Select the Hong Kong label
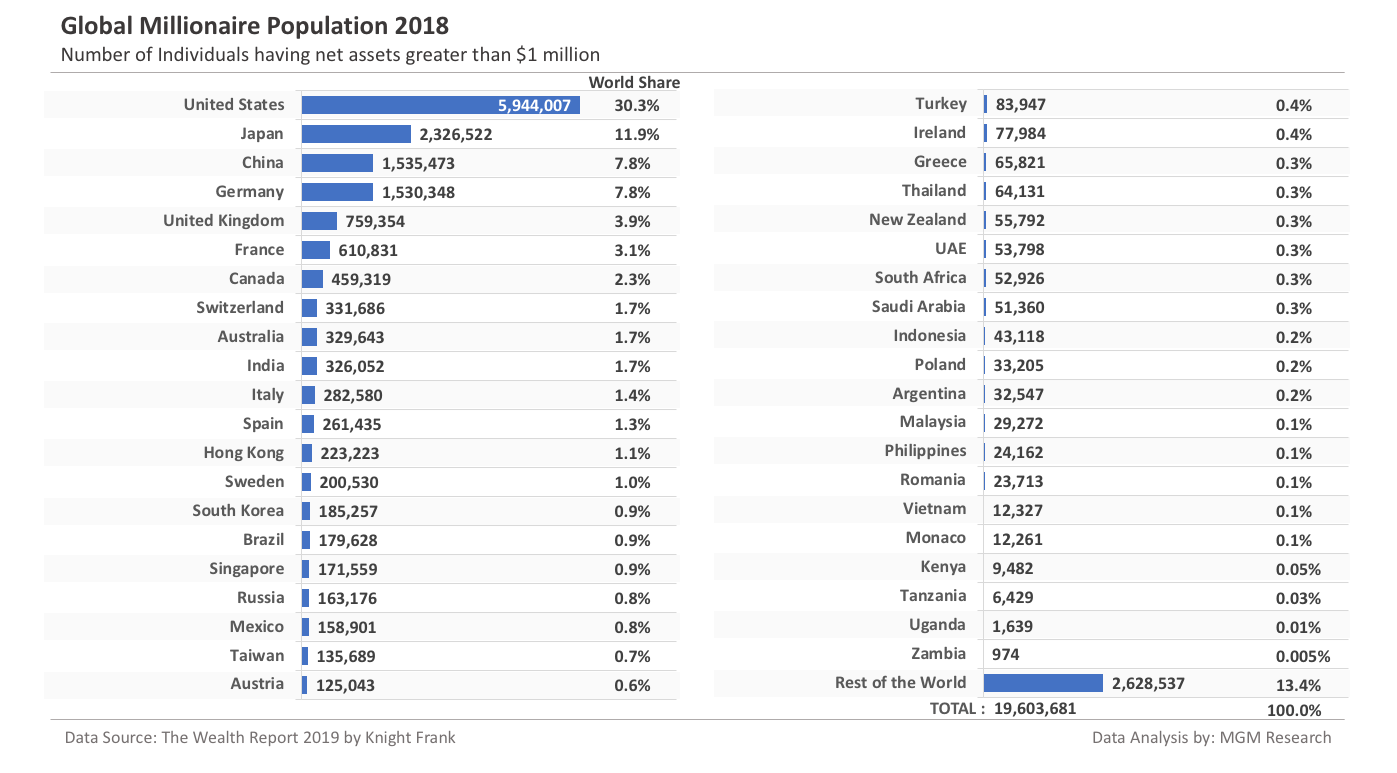Screen dimensions: 1397x773 coord(244,453)
